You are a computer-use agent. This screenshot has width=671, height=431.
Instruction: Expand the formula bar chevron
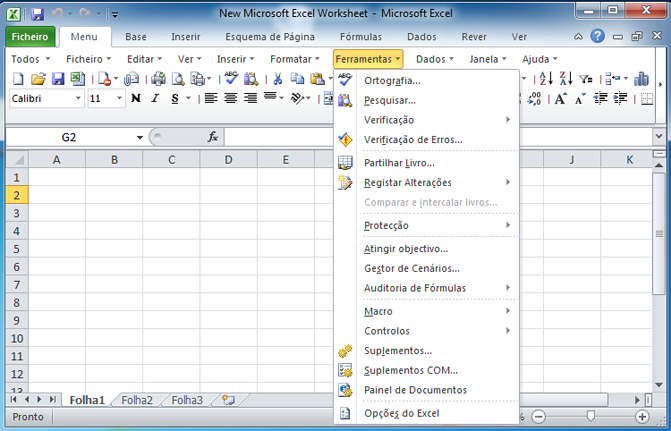(659, 137)
